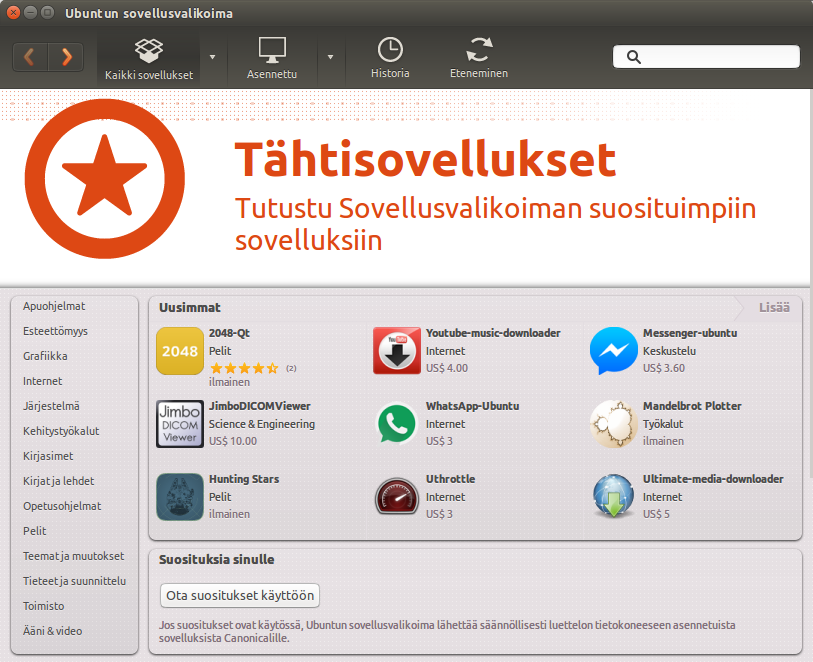Open the Pelit category
The width and height of the screenshot is (813, 662).
coord(35,531)
